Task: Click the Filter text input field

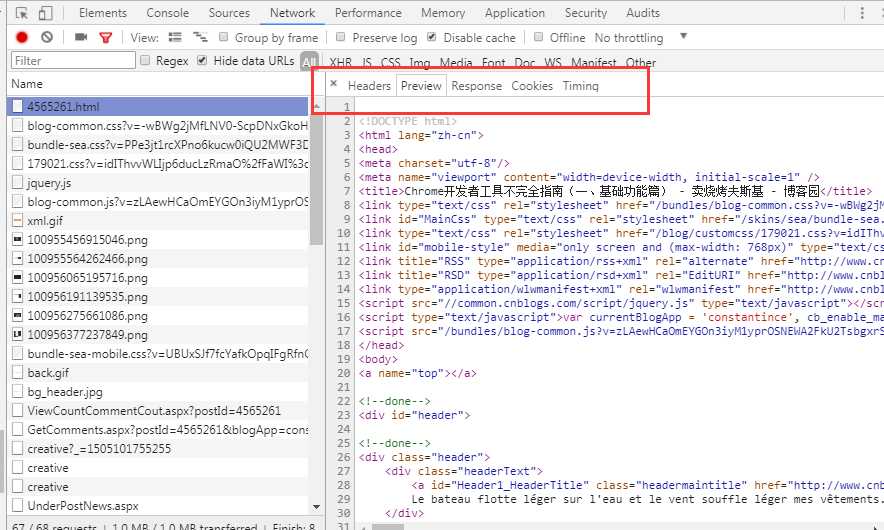Action: coord(73,60)
